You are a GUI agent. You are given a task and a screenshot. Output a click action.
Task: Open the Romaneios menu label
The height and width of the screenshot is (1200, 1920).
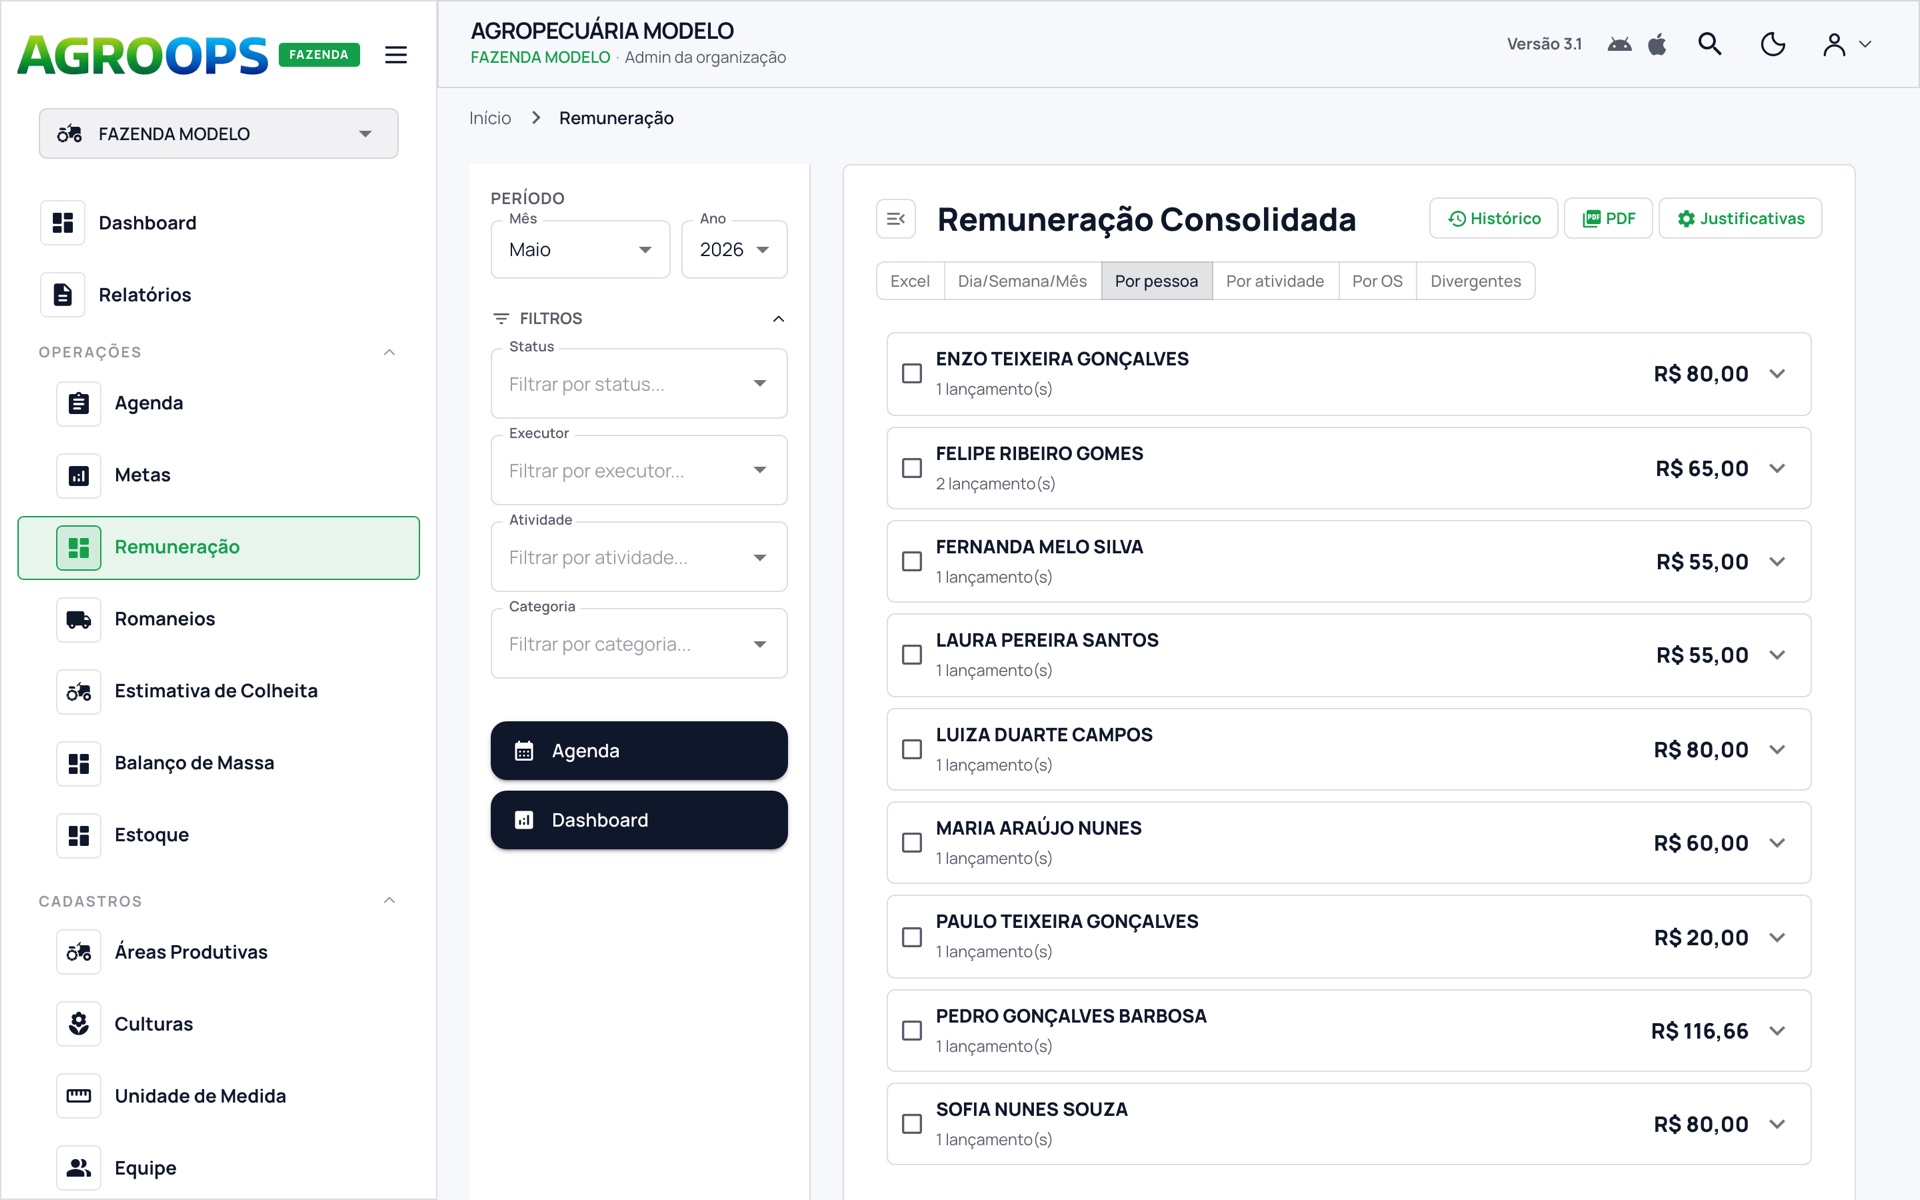pos(165,619)
